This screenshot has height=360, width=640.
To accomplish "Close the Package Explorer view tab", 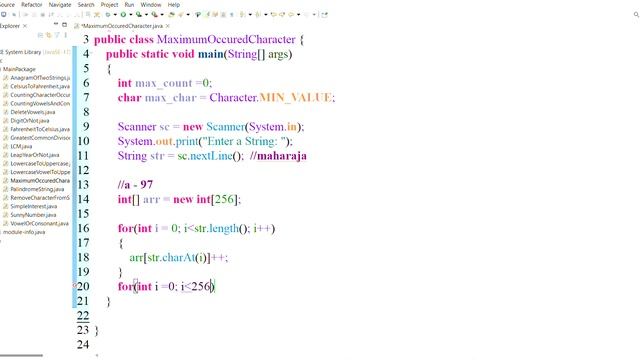I will coord(25,26).
